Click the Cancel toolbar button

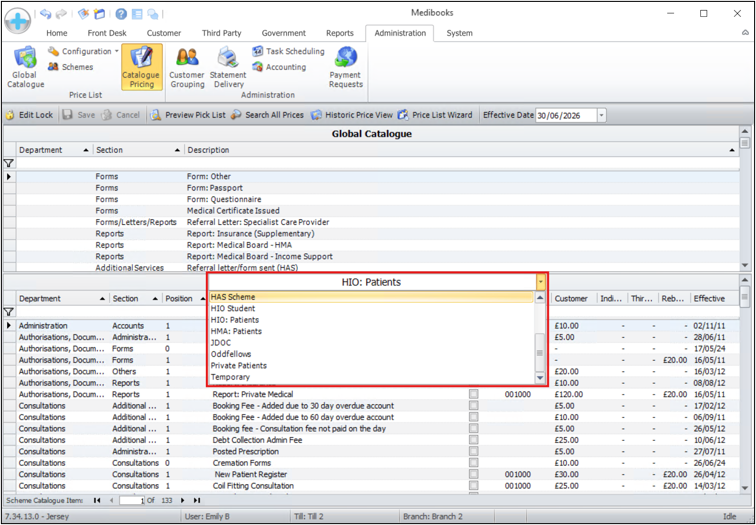pos(121,115)
